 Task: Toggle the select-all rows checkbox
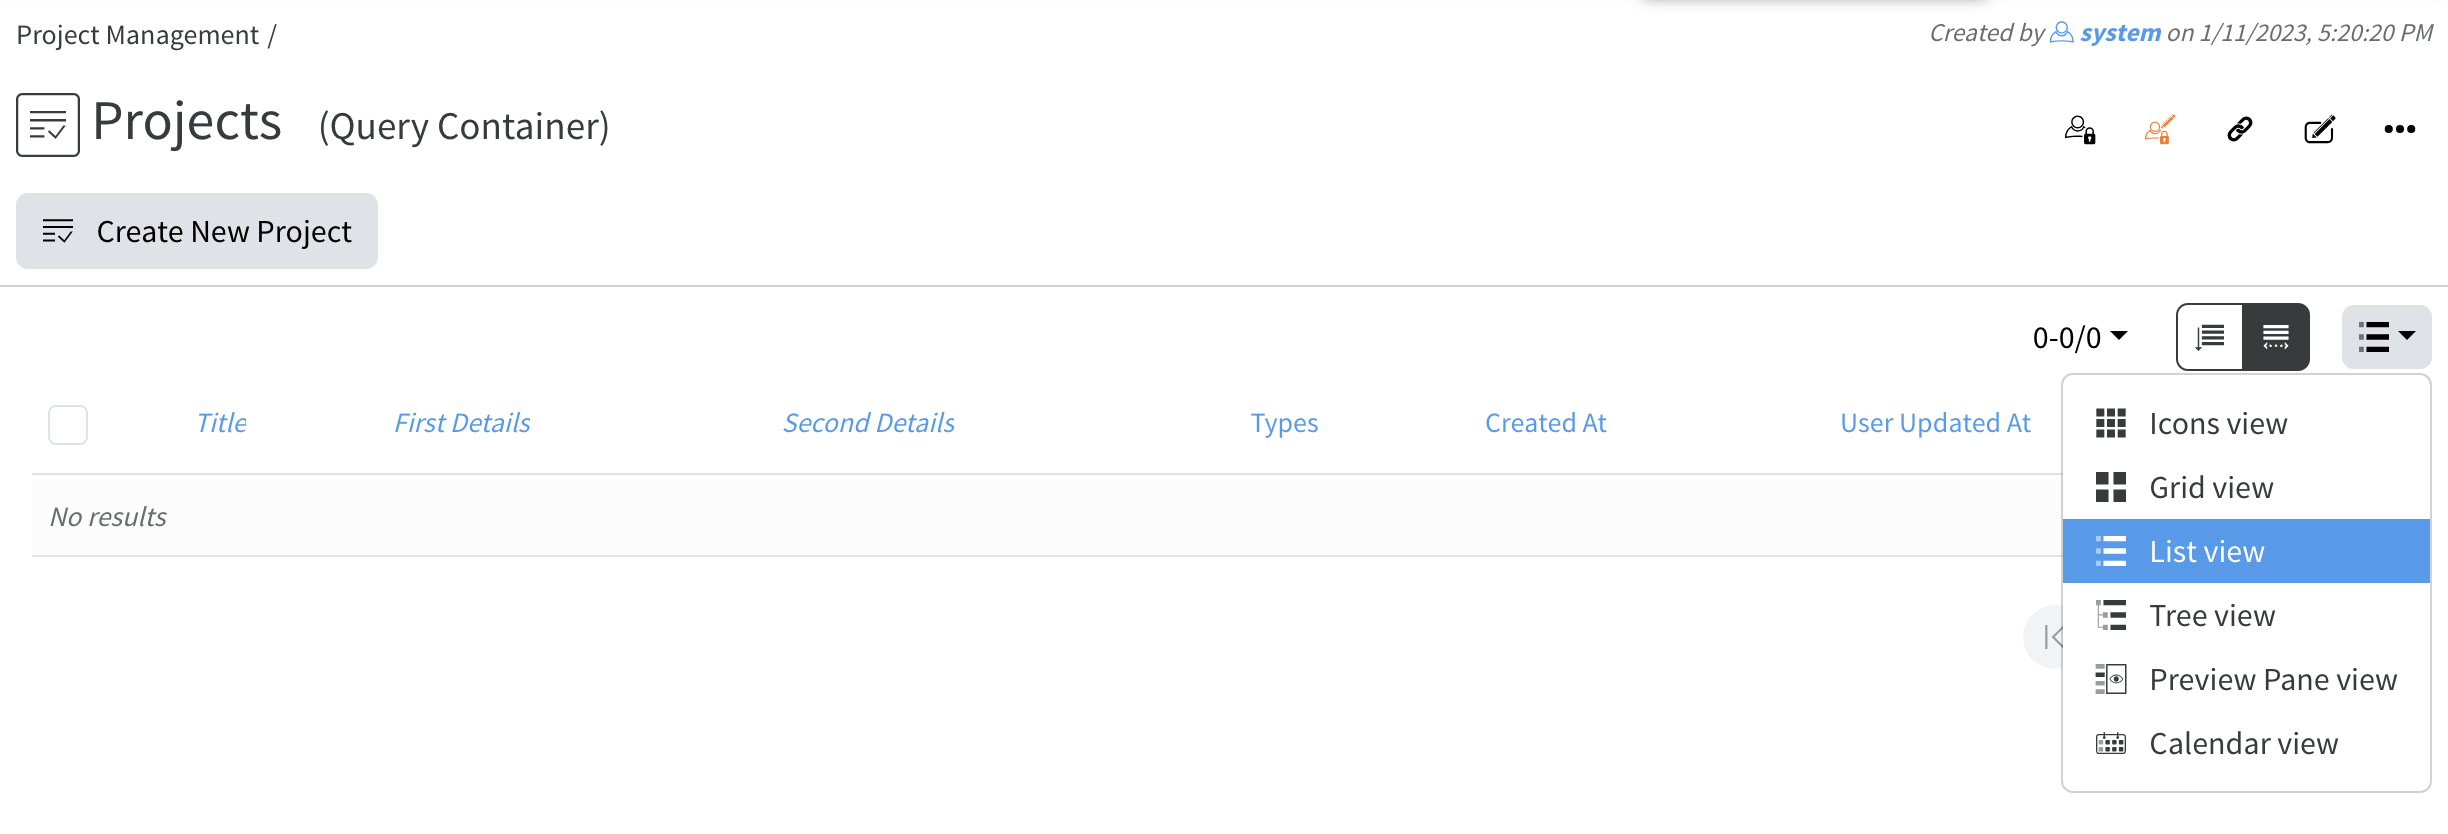coord(68,424)
